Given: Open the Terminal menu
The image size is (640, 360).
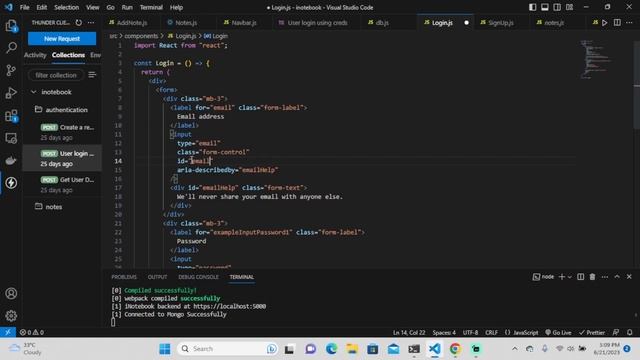Looking at the screenshot, I should tap(151, 7).
